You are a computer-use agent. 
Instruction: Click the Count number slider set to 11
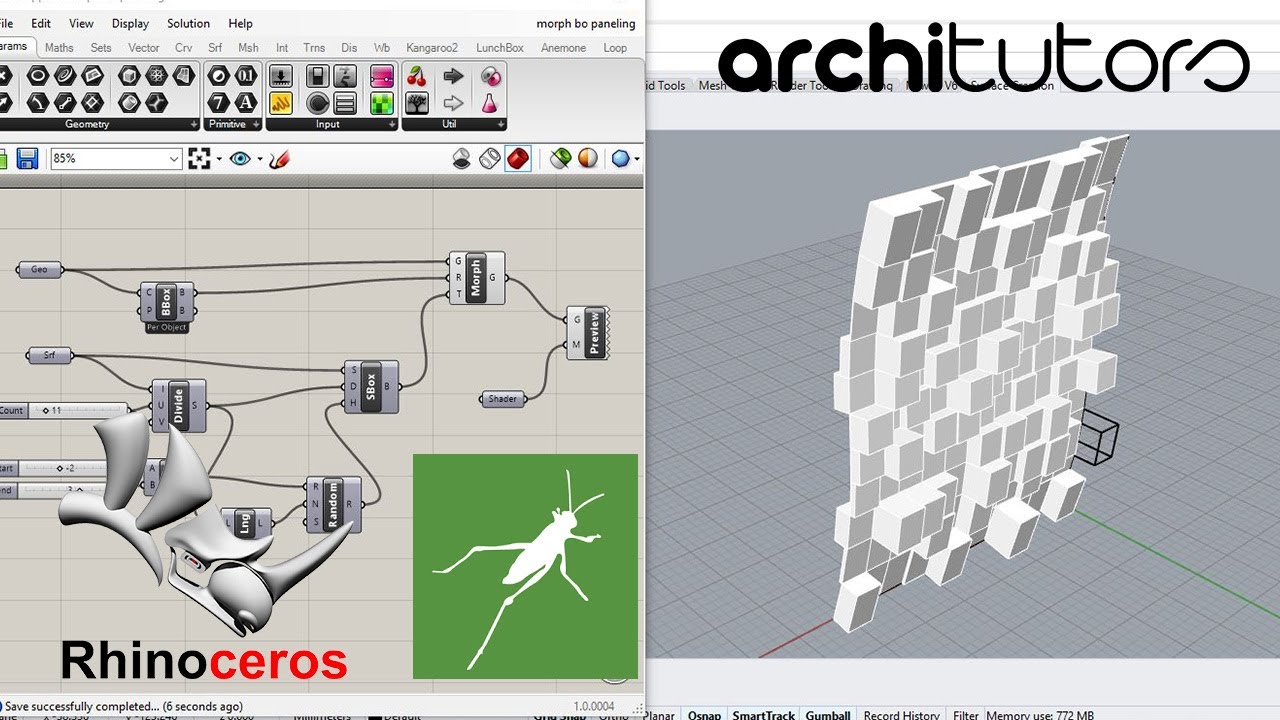[63, 411]
